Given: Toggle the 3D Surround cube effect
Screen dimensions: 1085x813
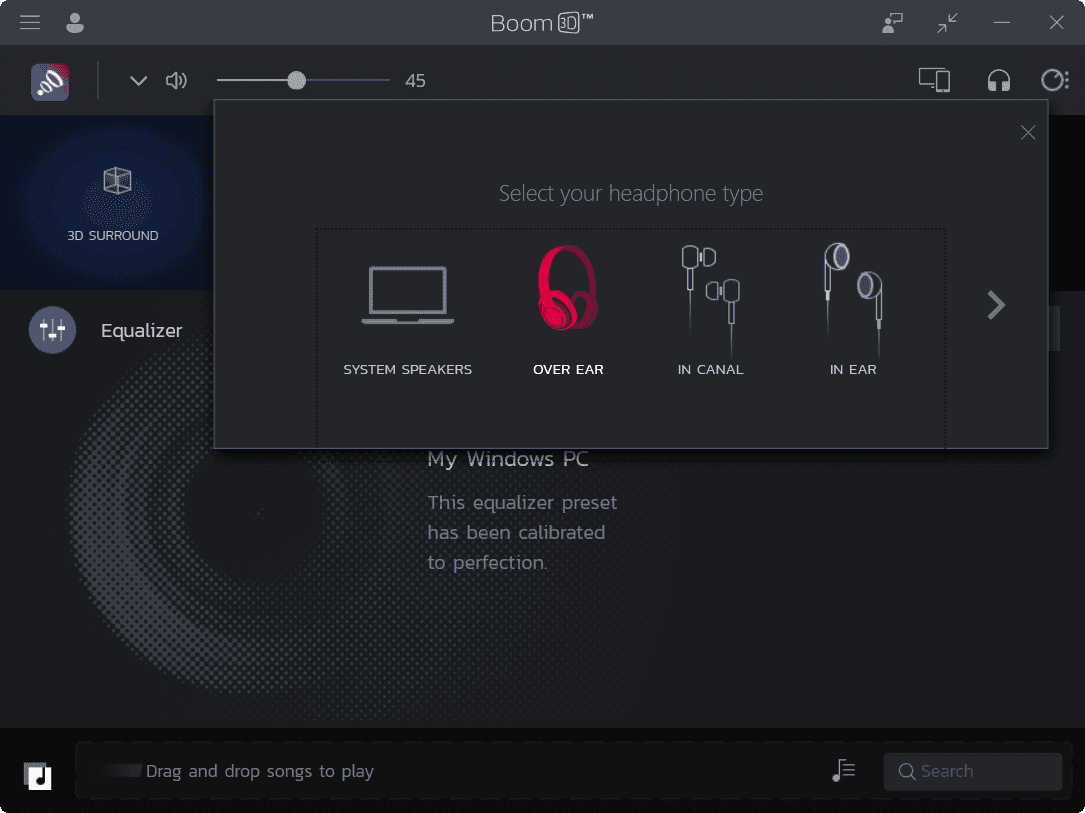Looking at the screenshot, I should pos(117,181).
